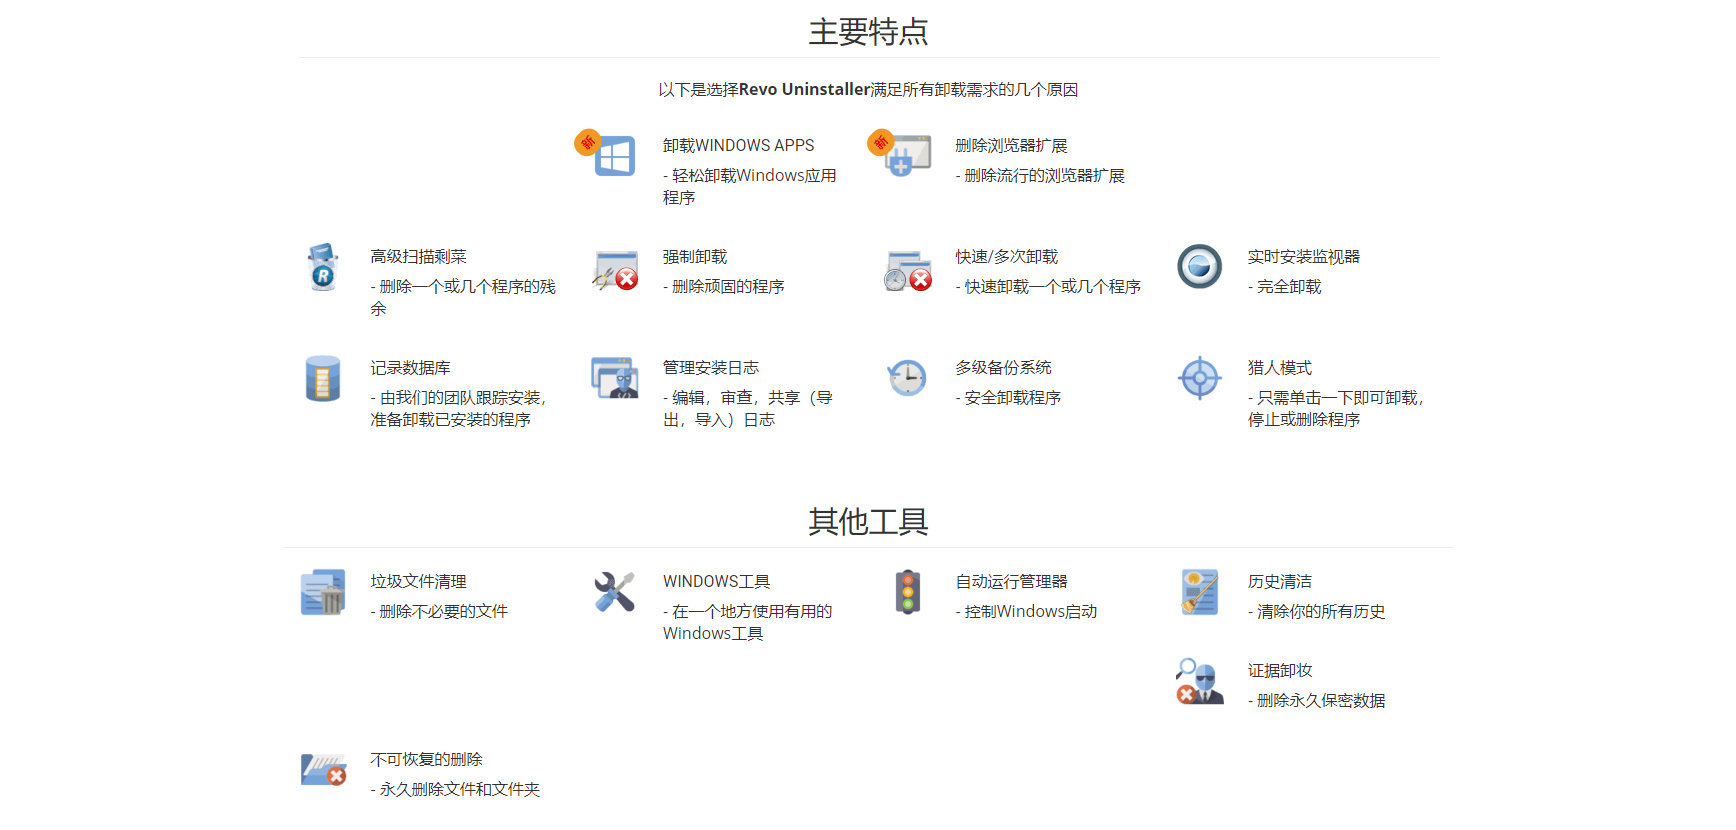The image size is (1736, 830).
Task: Open the 强制卸载 heading
Action: 695,257
